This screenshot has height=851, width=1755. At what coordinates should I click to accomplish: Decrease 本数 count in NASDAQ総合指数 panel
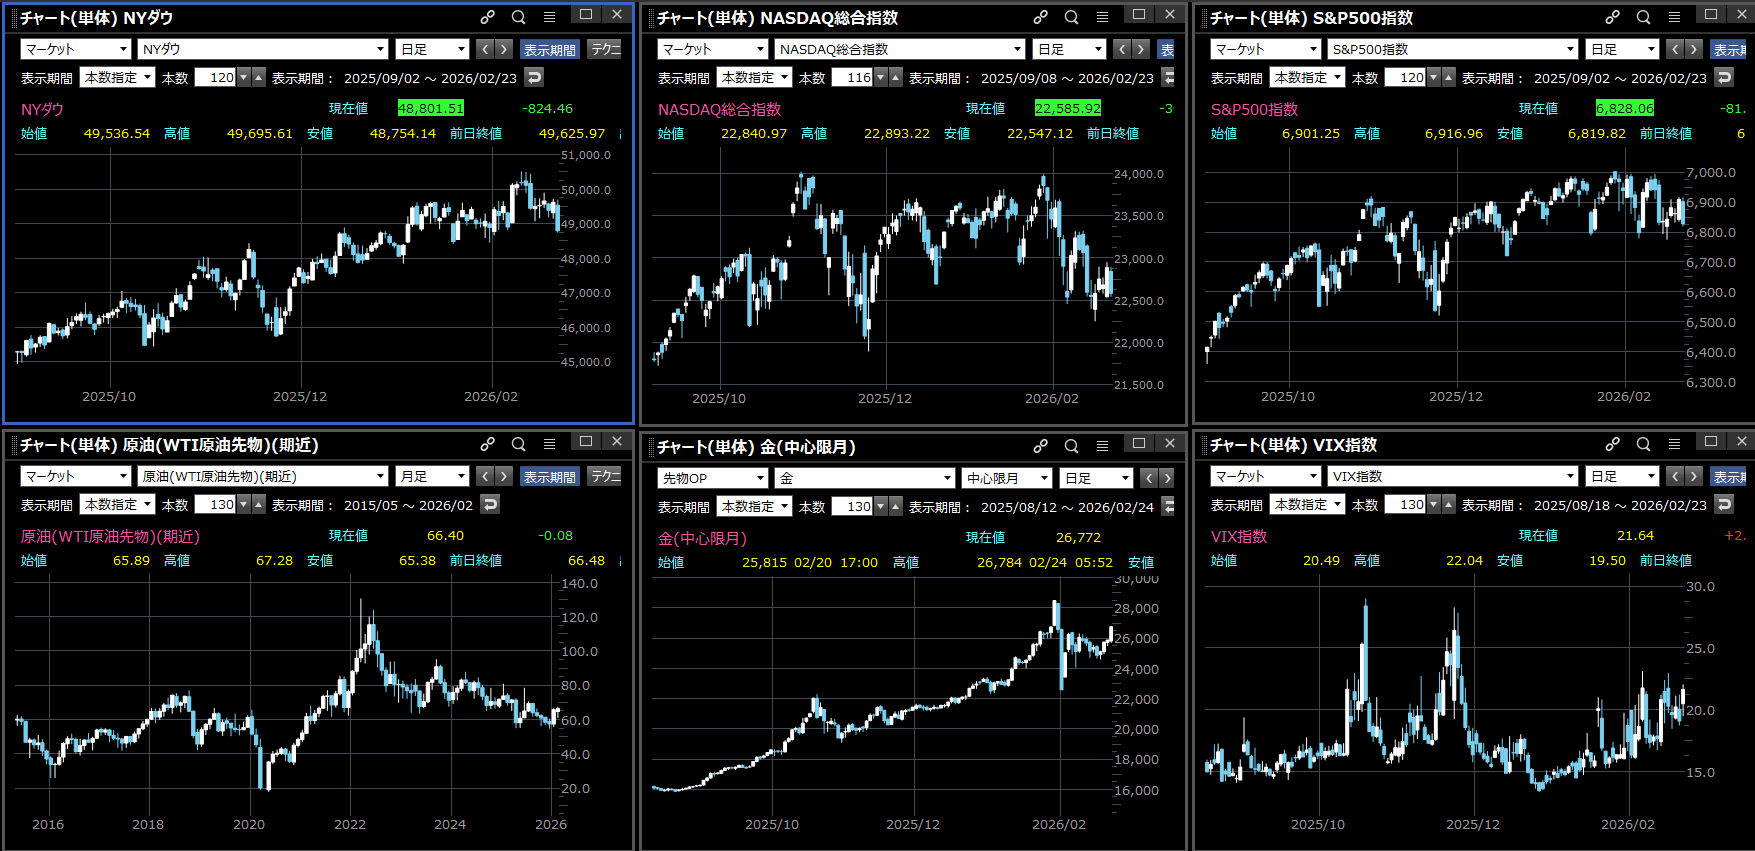point(880,77)
